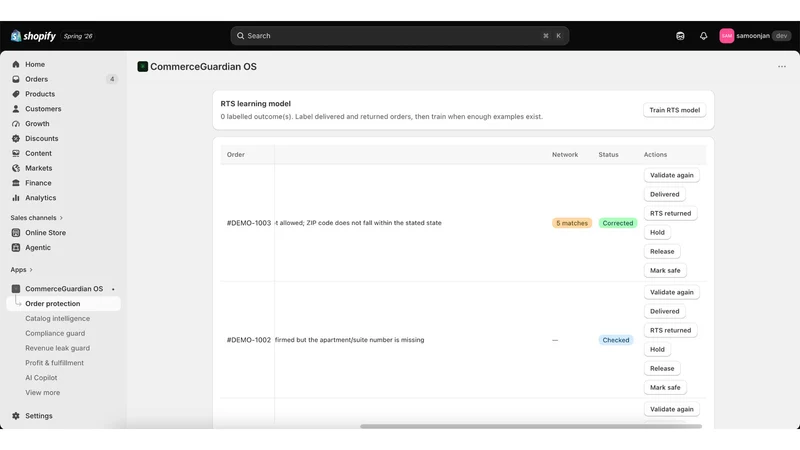The image size is (800, 450).
Task: Click the Corrected status badge
Action: 617,223
